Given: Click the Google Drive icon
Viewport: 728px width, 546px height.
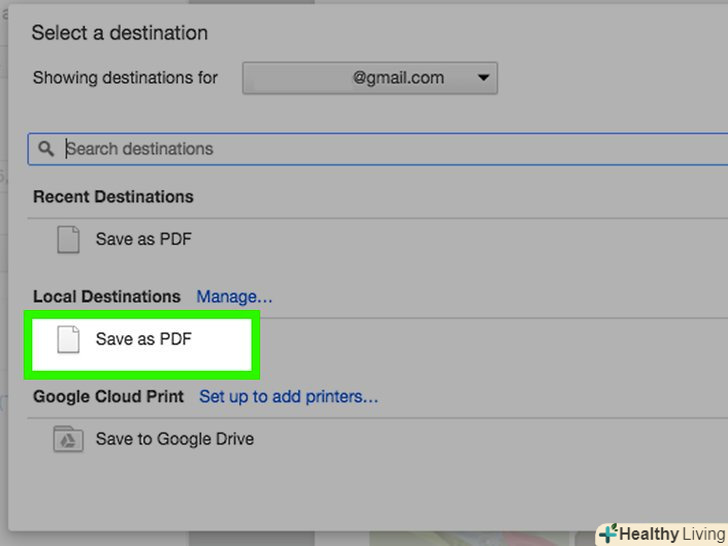Looking at the screenshot, I should (x=67, y=439).
